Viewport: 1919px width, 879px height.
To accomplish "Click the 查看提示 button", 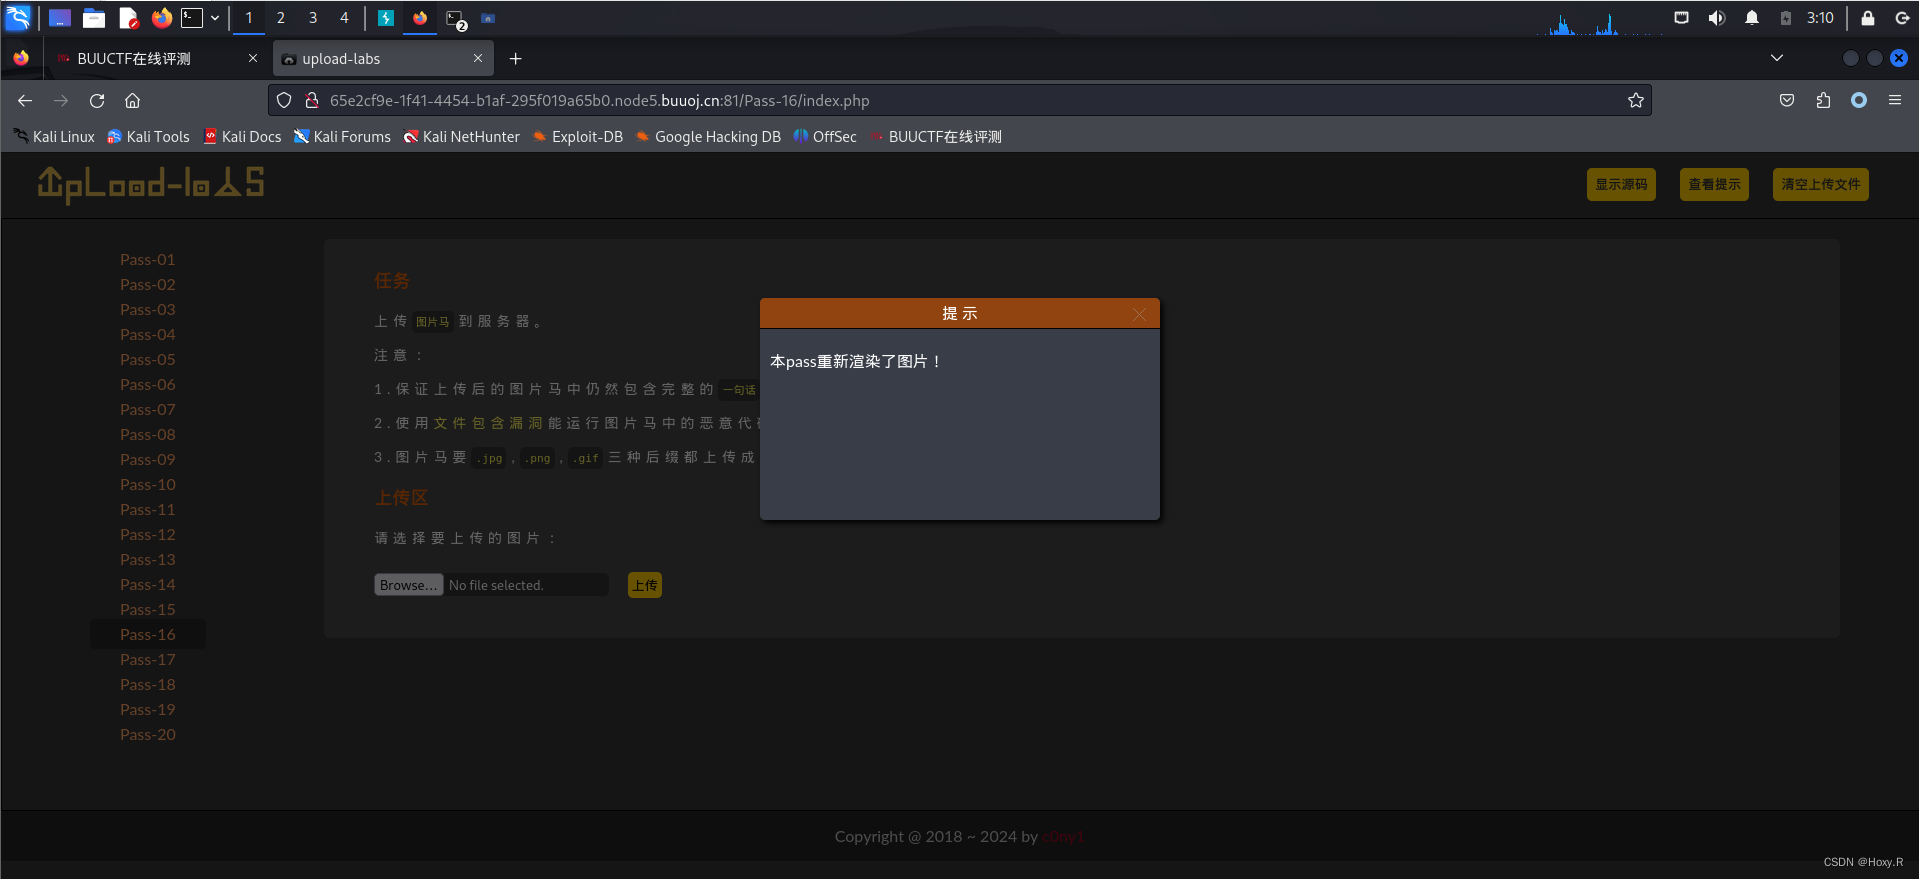I will pyautogui.click(x=1714, y=184).
